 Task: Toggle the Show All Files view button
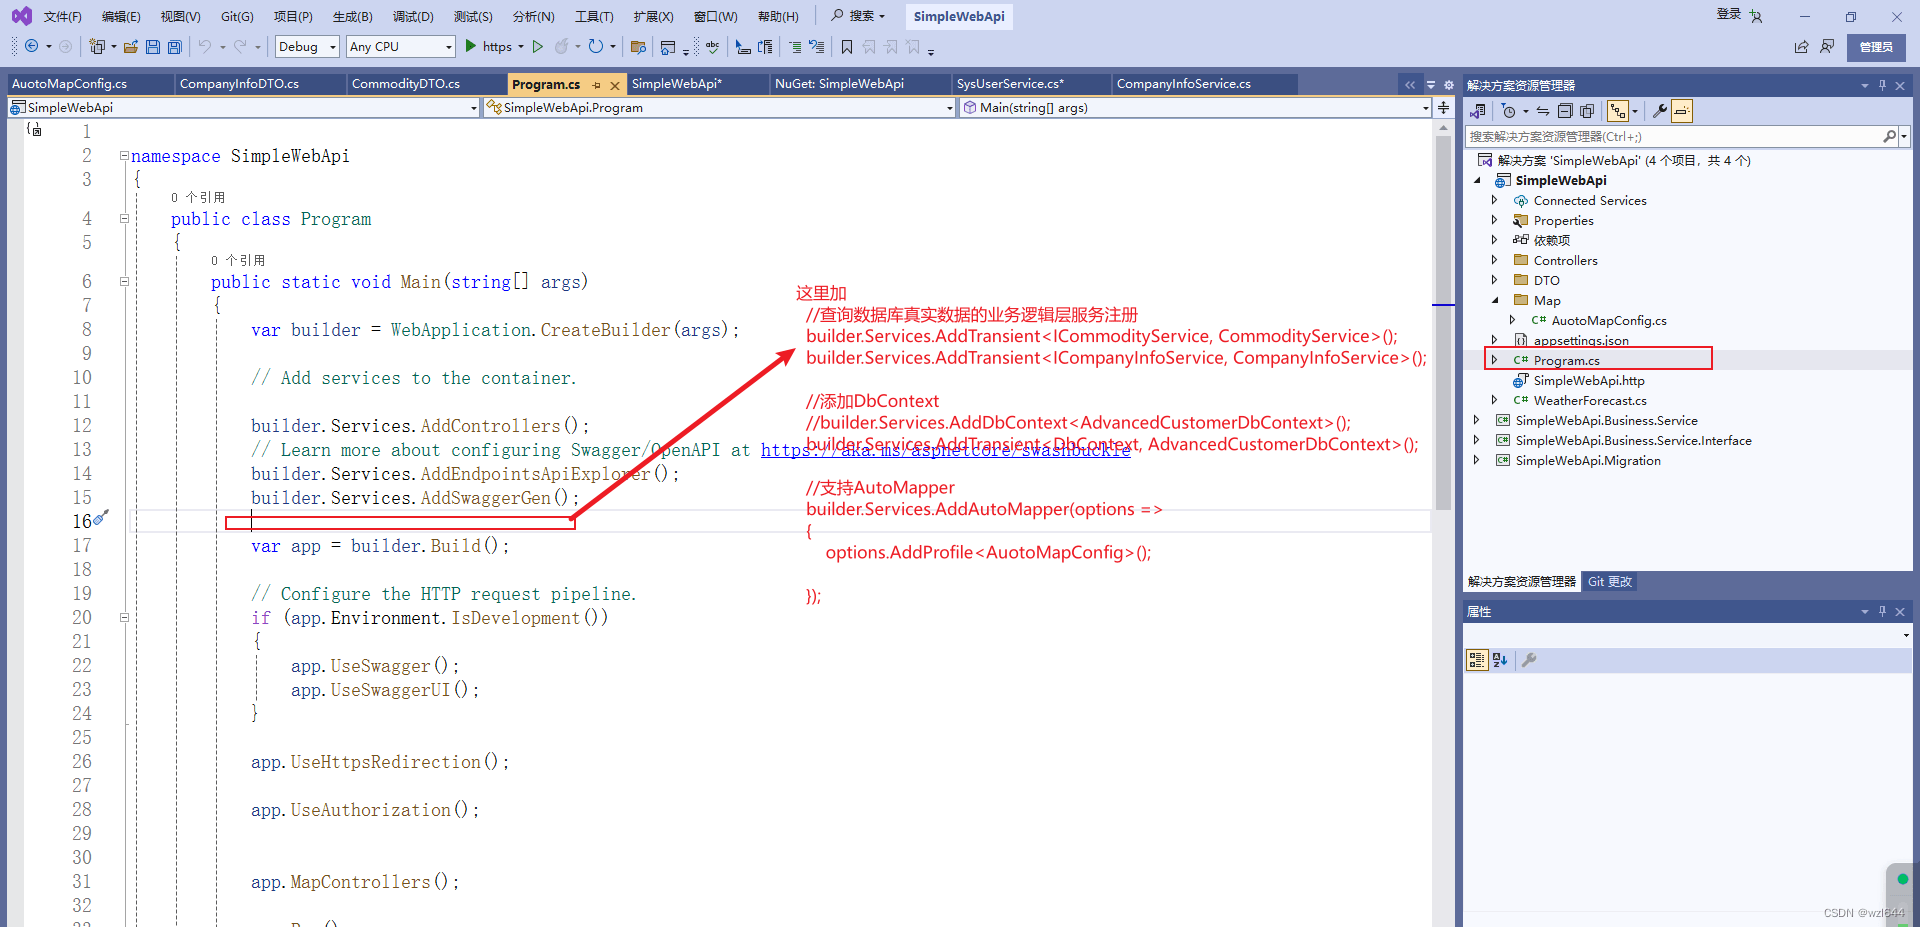[x=1587, y=111]
